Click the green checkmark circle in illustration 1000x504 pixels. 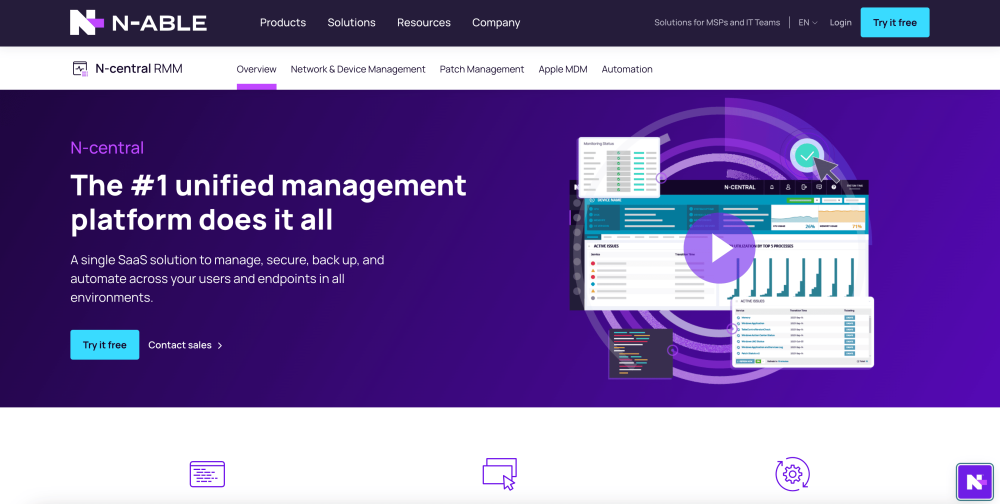[806, 156]
